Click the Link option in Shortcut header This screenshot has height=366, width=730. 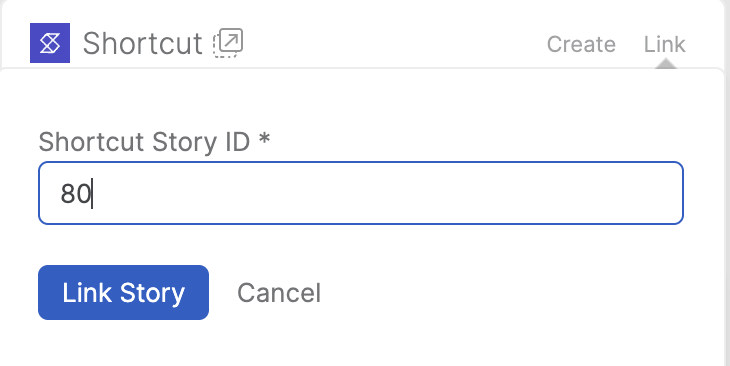(664, 44)
